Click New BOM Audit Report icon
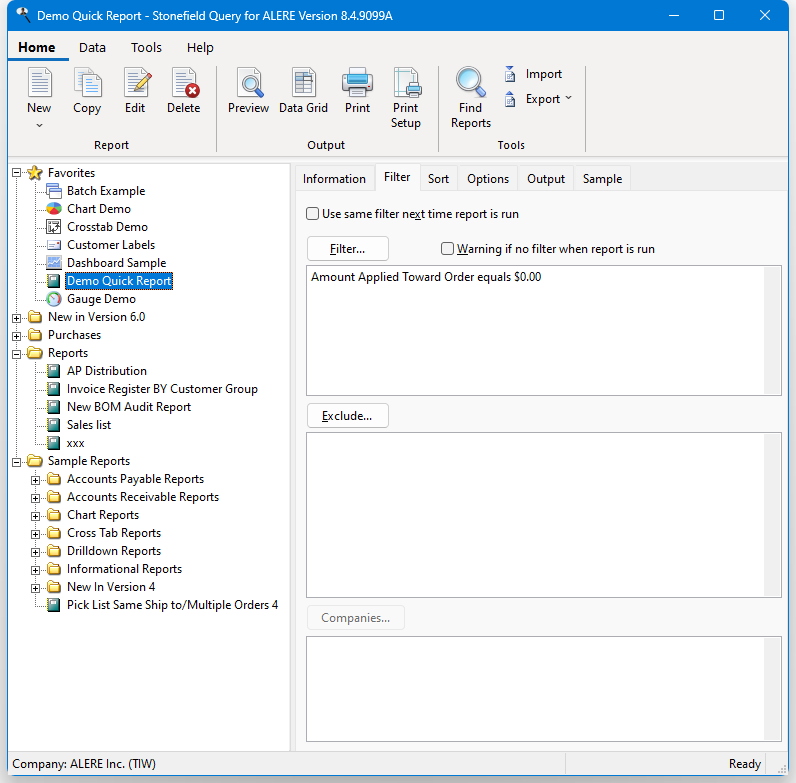 click(54, 407)
